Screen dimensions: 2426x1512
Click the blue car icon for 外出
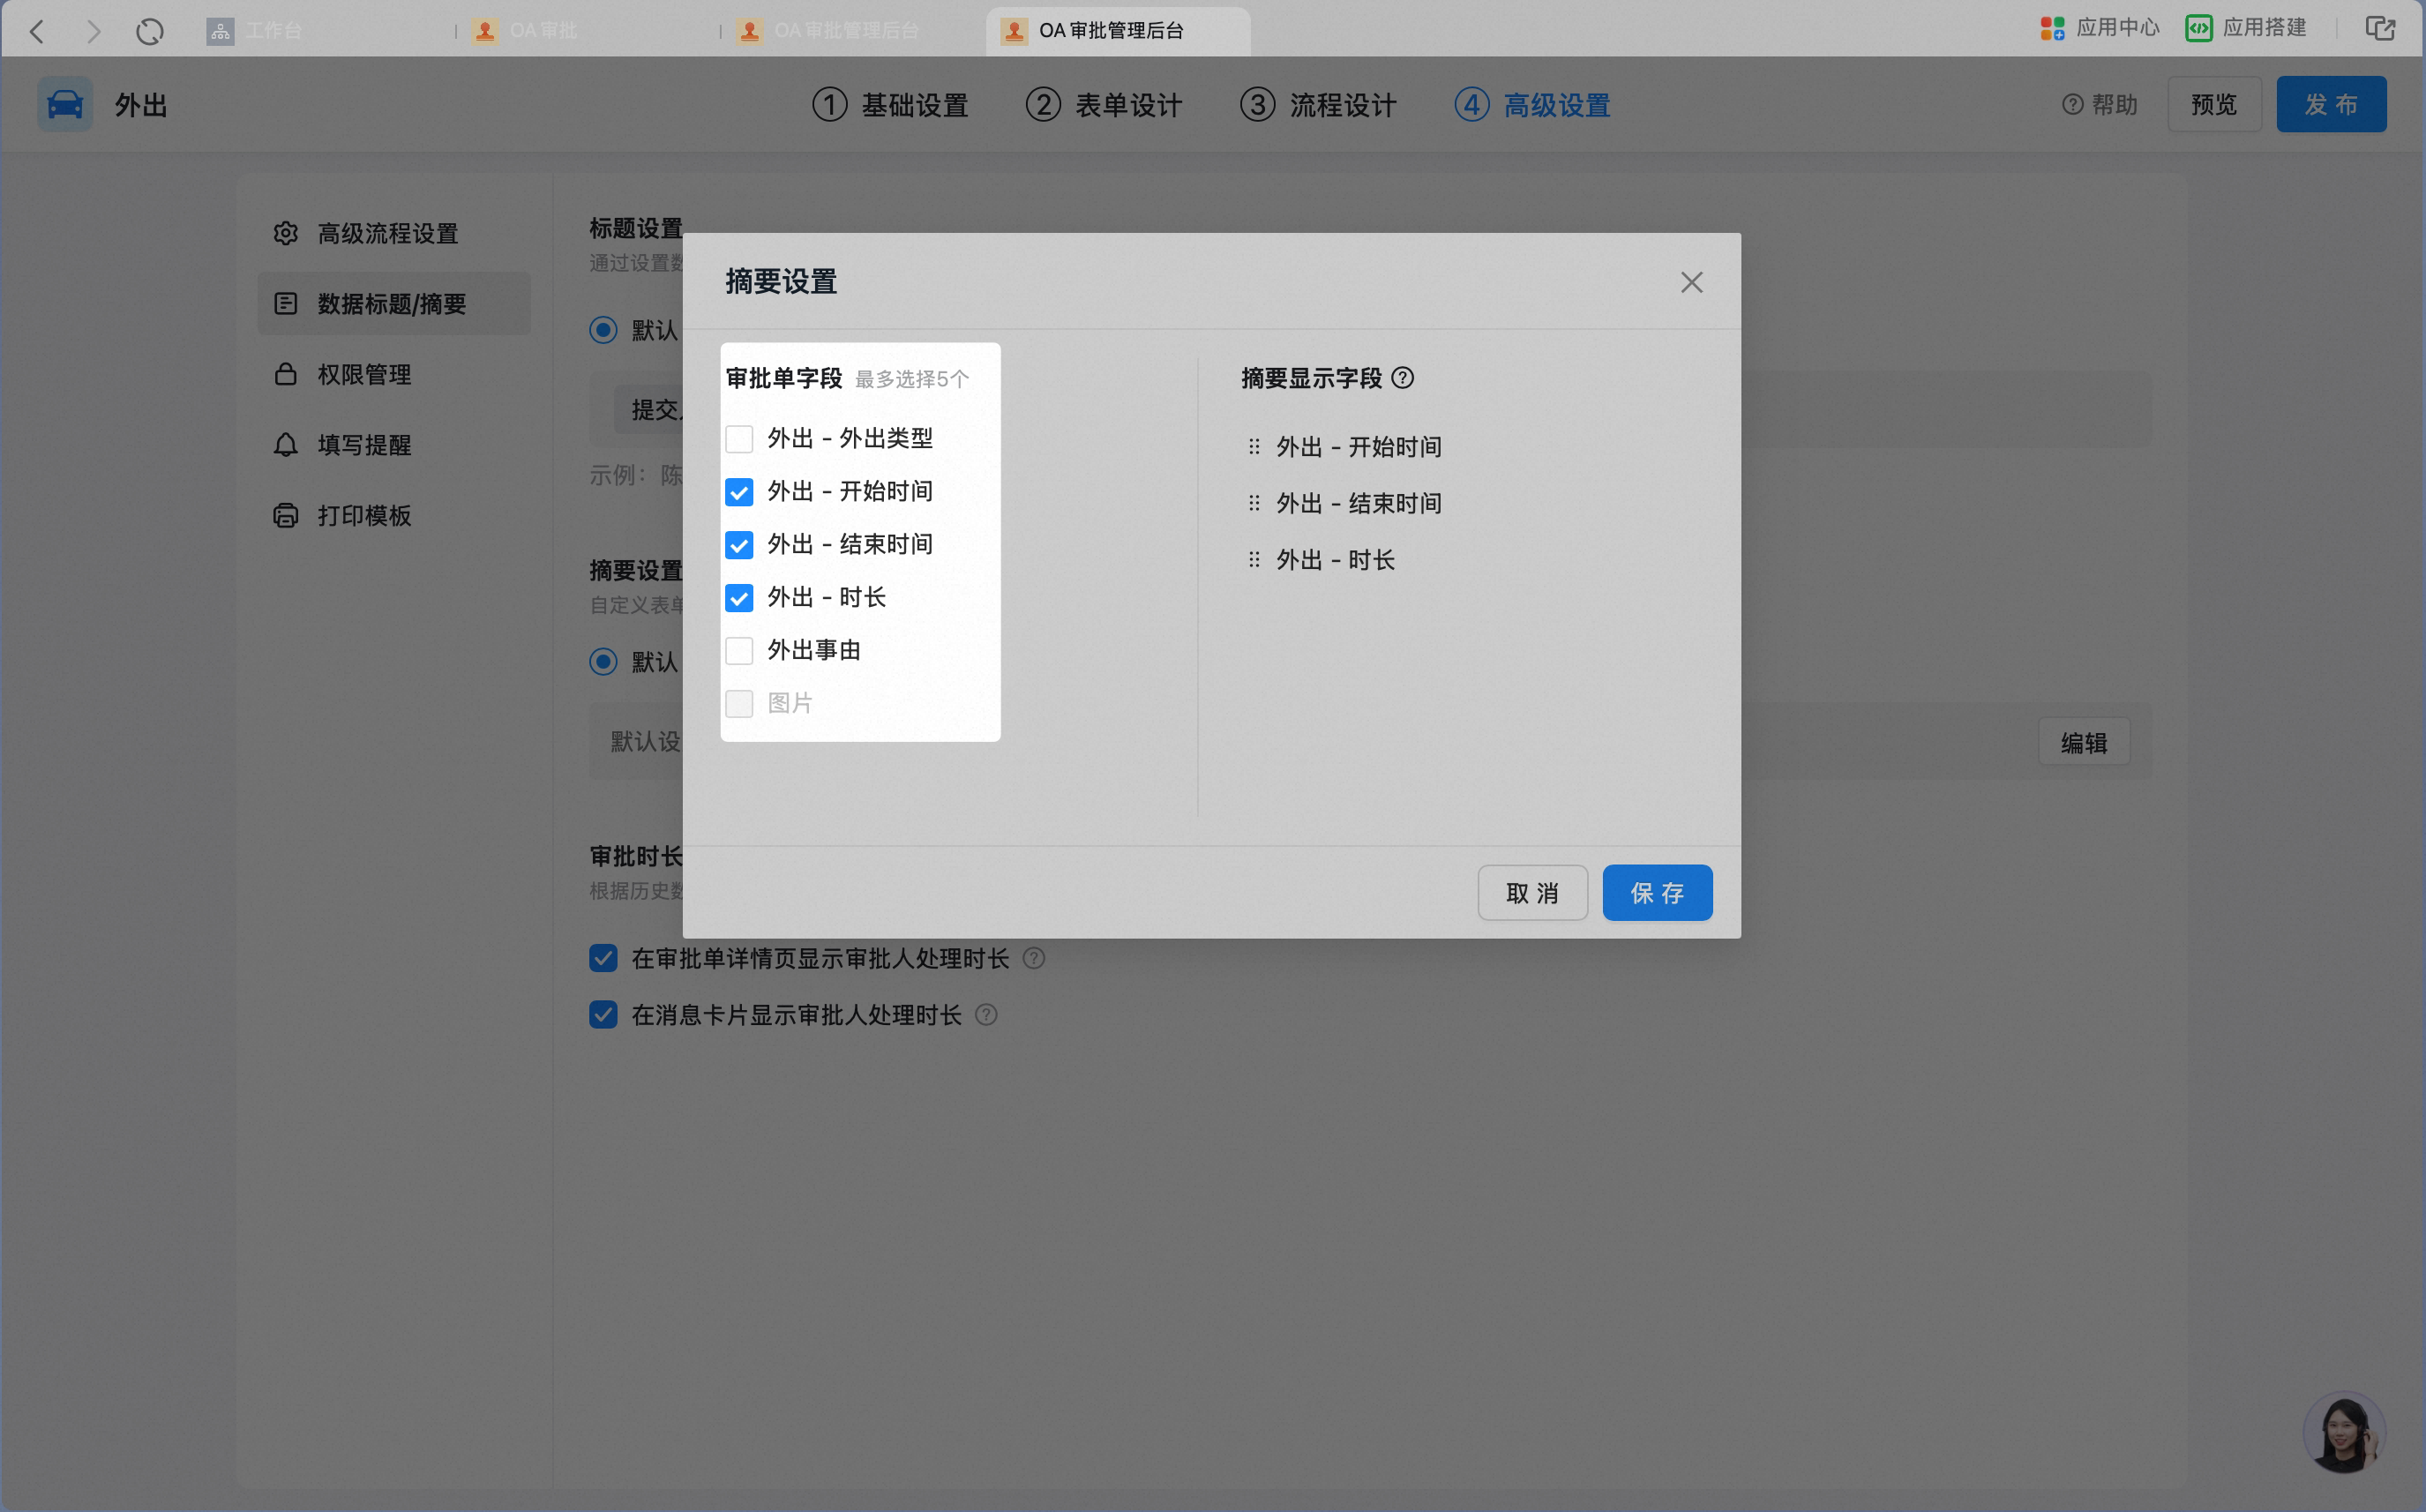(65, 104)
